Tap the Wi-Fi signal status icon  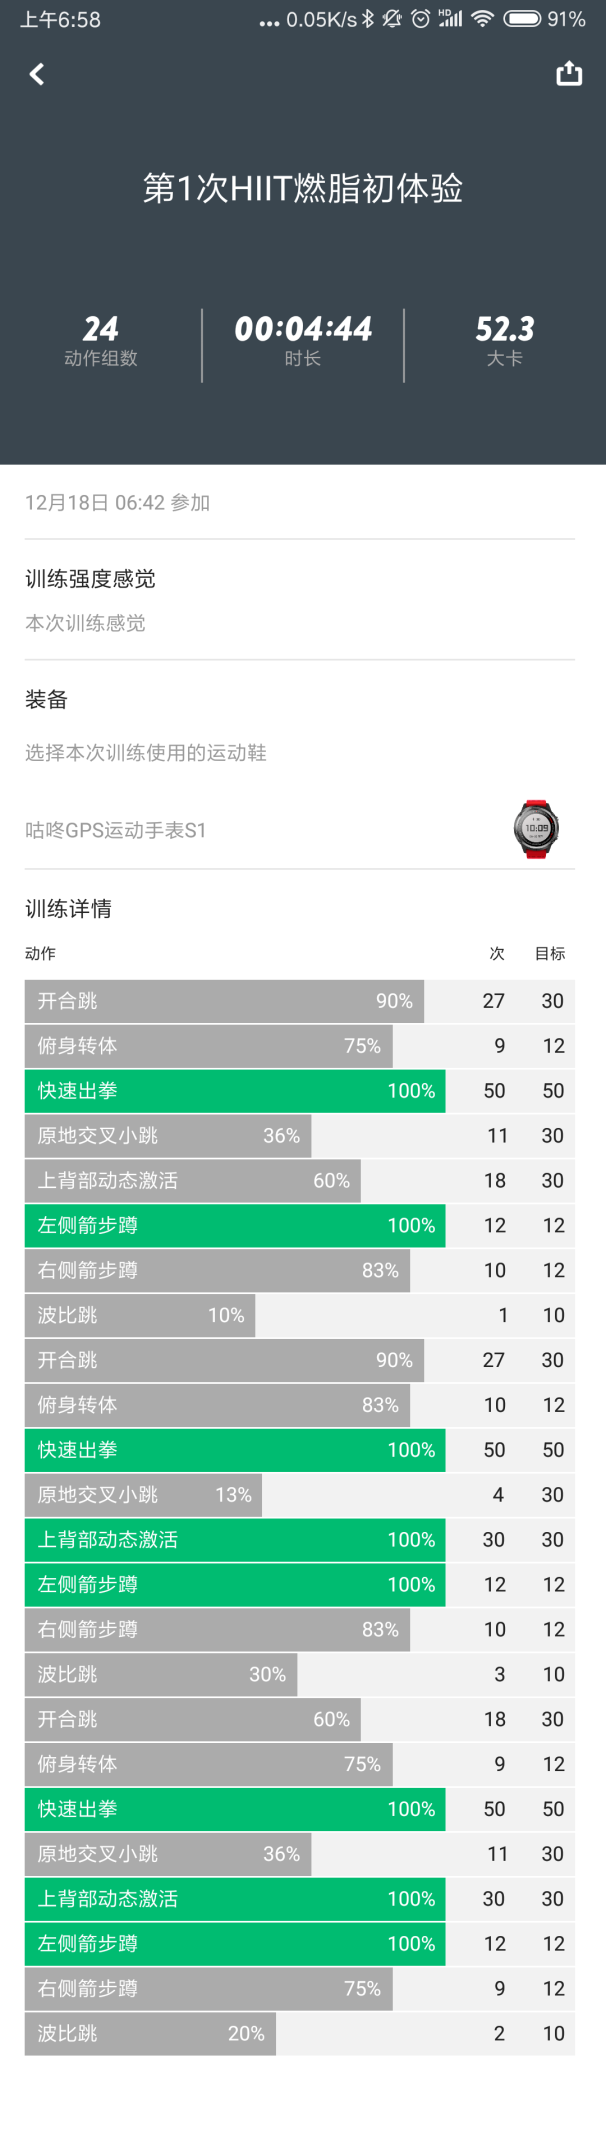tap(483, 19)
